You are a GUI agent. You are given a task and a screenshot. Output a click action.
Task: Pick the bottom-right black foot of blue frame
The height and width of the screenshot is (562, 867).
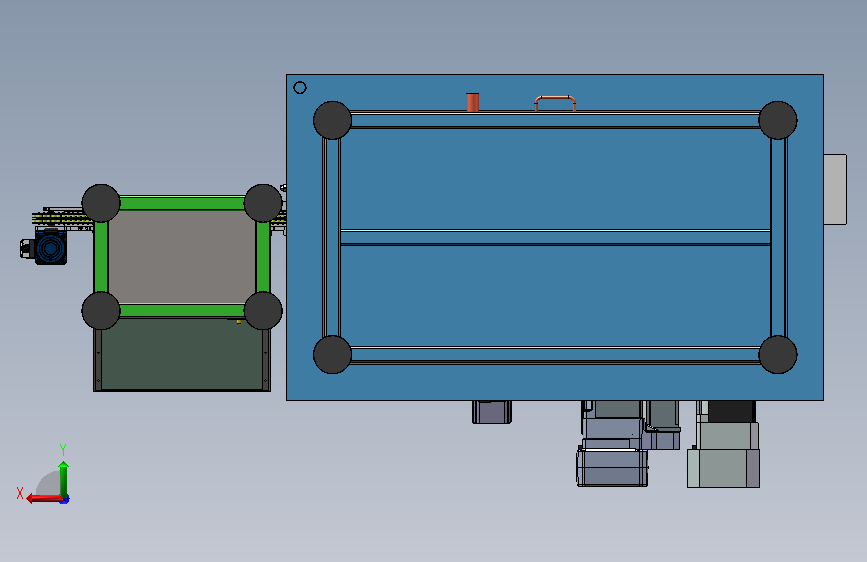point(778,355)
